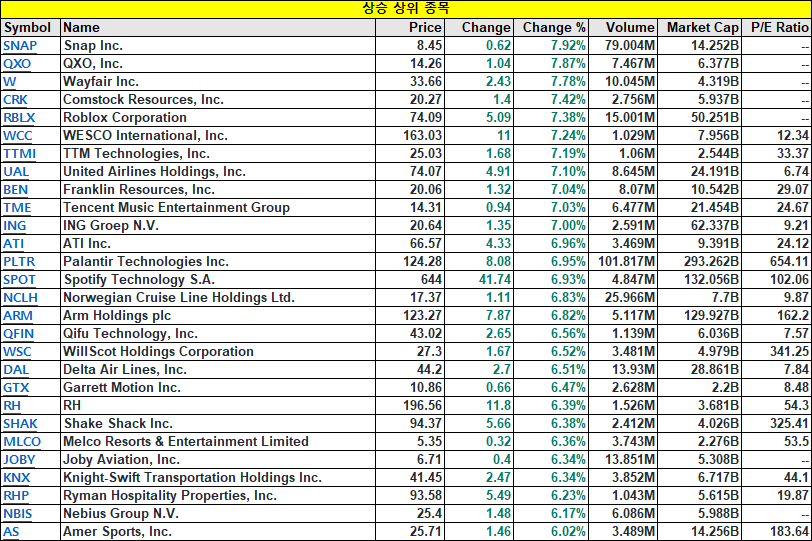Follow the WCC ticker link
This screenshot has width=812, height=541.
pyautogui.click(x=18, y=136)
